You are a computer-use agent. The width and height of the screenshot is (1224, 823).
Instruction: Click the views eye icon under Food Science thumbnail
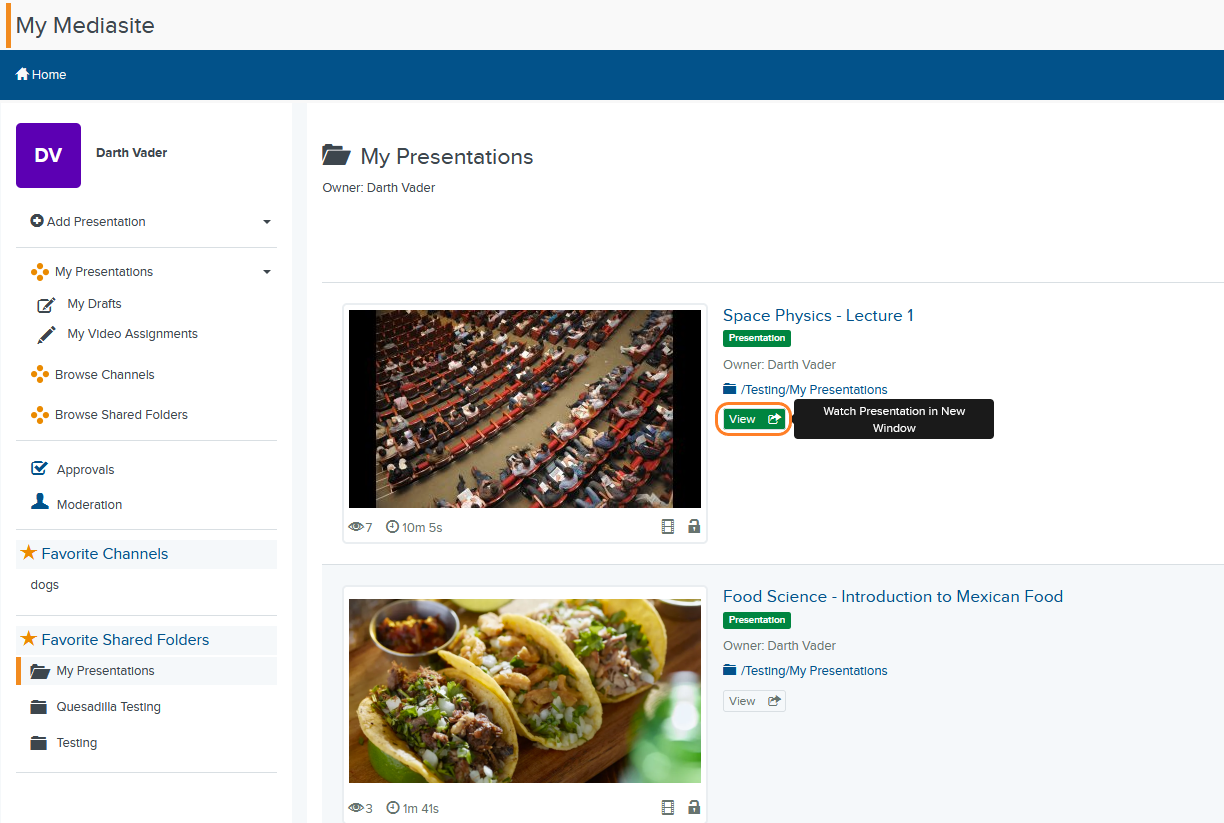[355, 808]
